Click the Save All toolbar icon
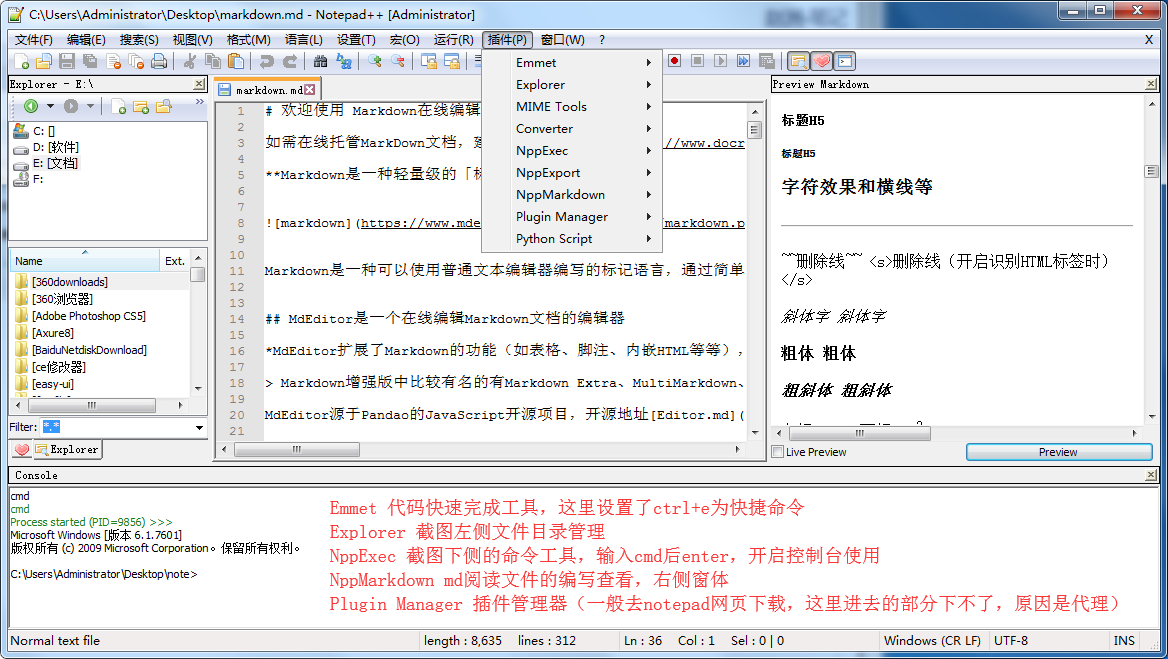Viewport: 1168px width, 659px height. click(90, 61)
